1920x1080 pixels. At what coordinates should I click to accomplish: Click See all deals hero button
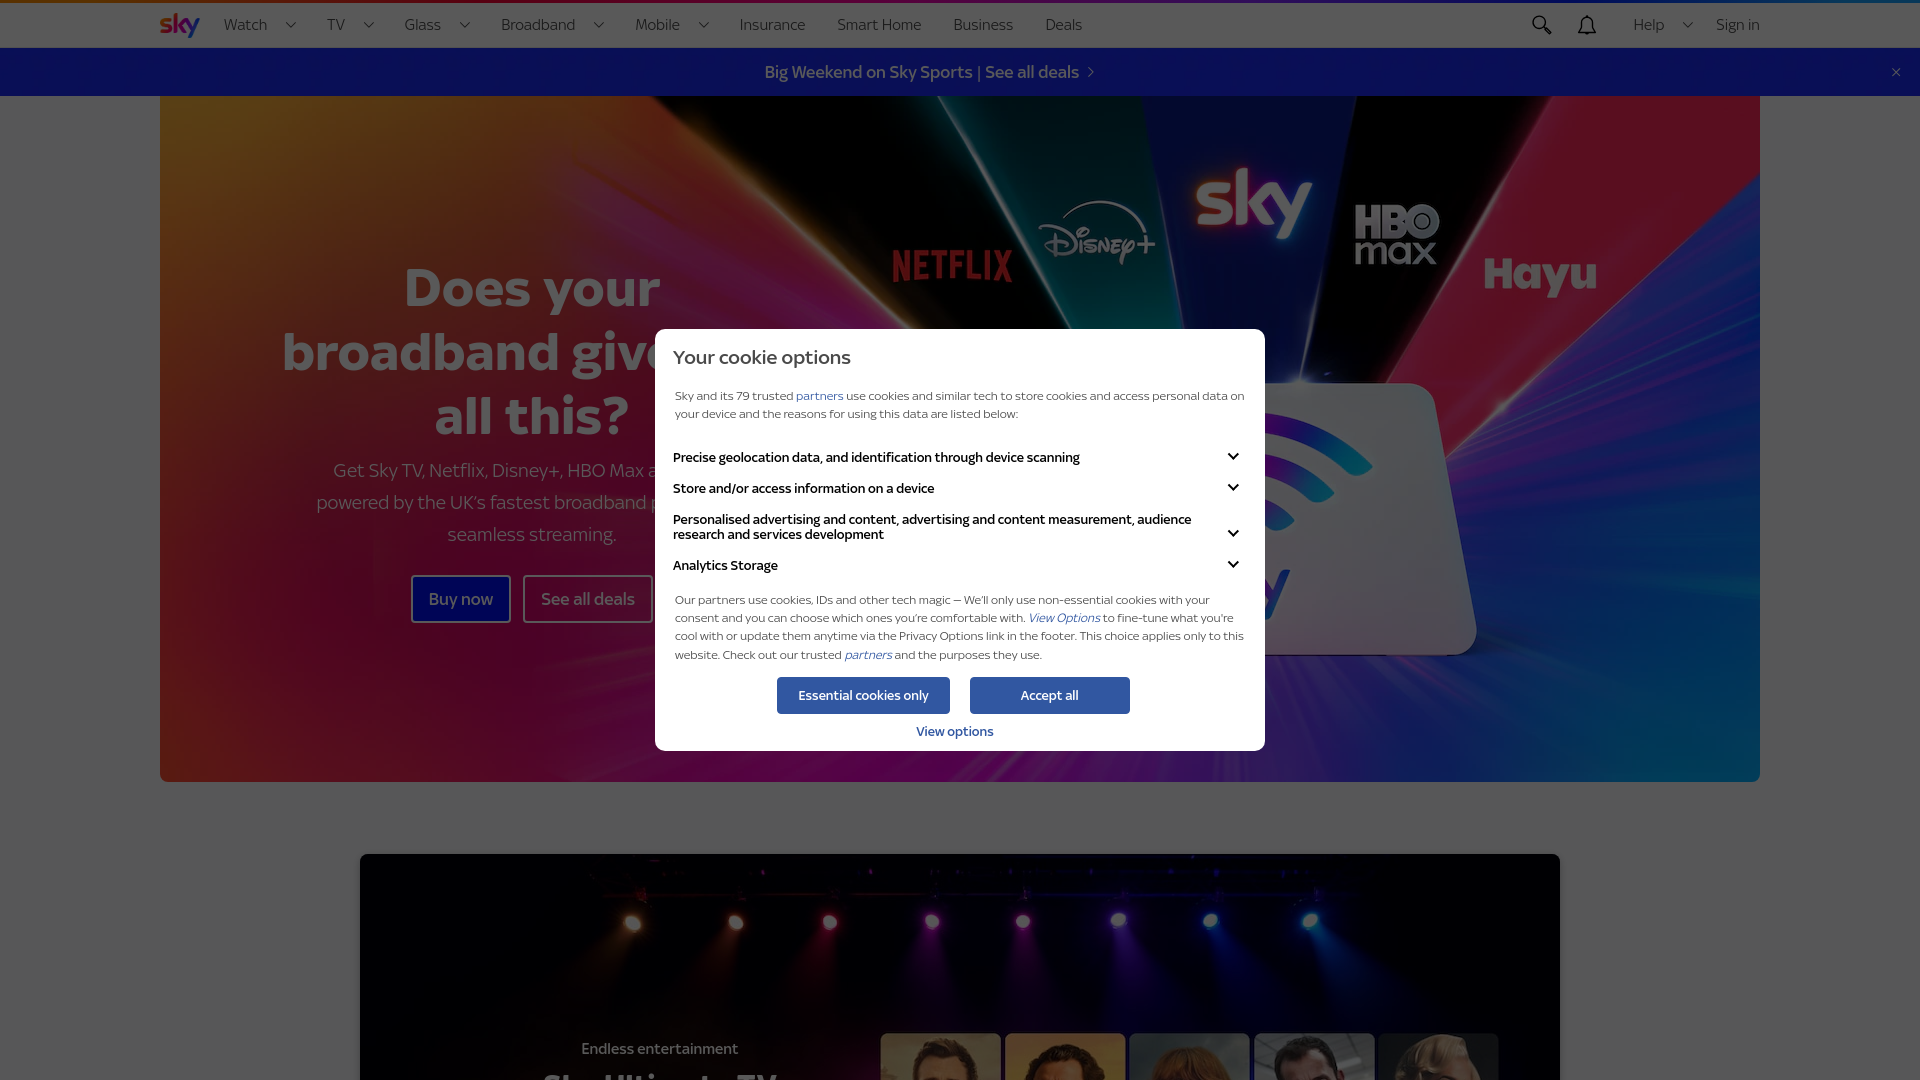[588, 599]
